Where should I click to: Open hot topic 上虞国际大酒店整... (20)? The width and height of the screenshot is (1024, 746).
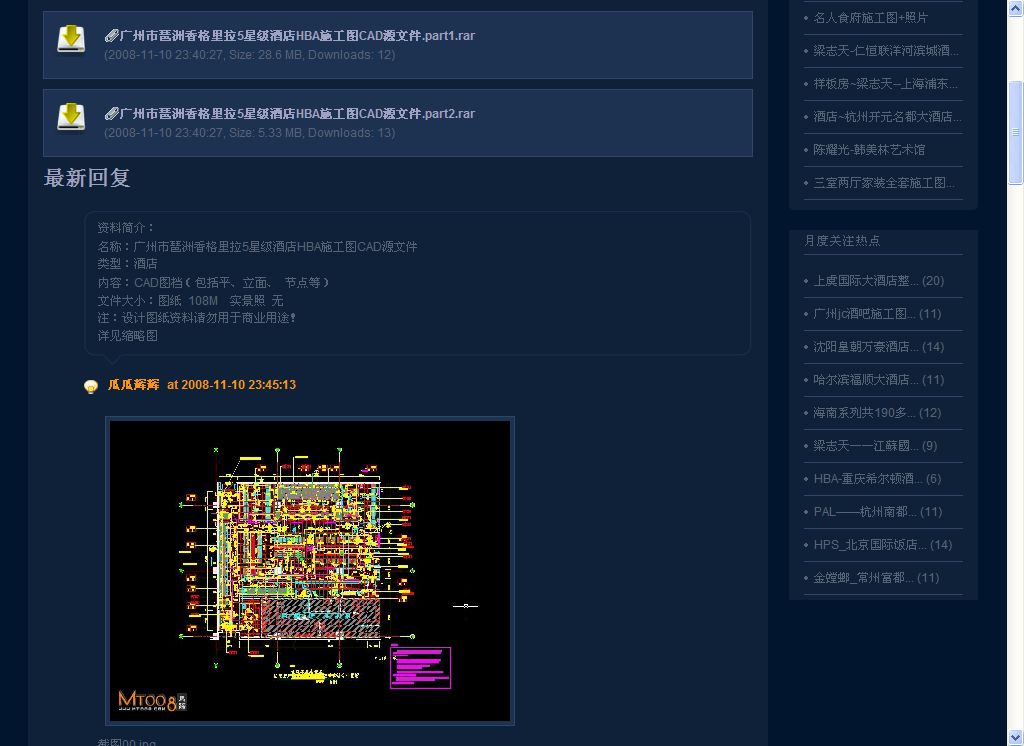pyautogui.click(x=878, y=281)
